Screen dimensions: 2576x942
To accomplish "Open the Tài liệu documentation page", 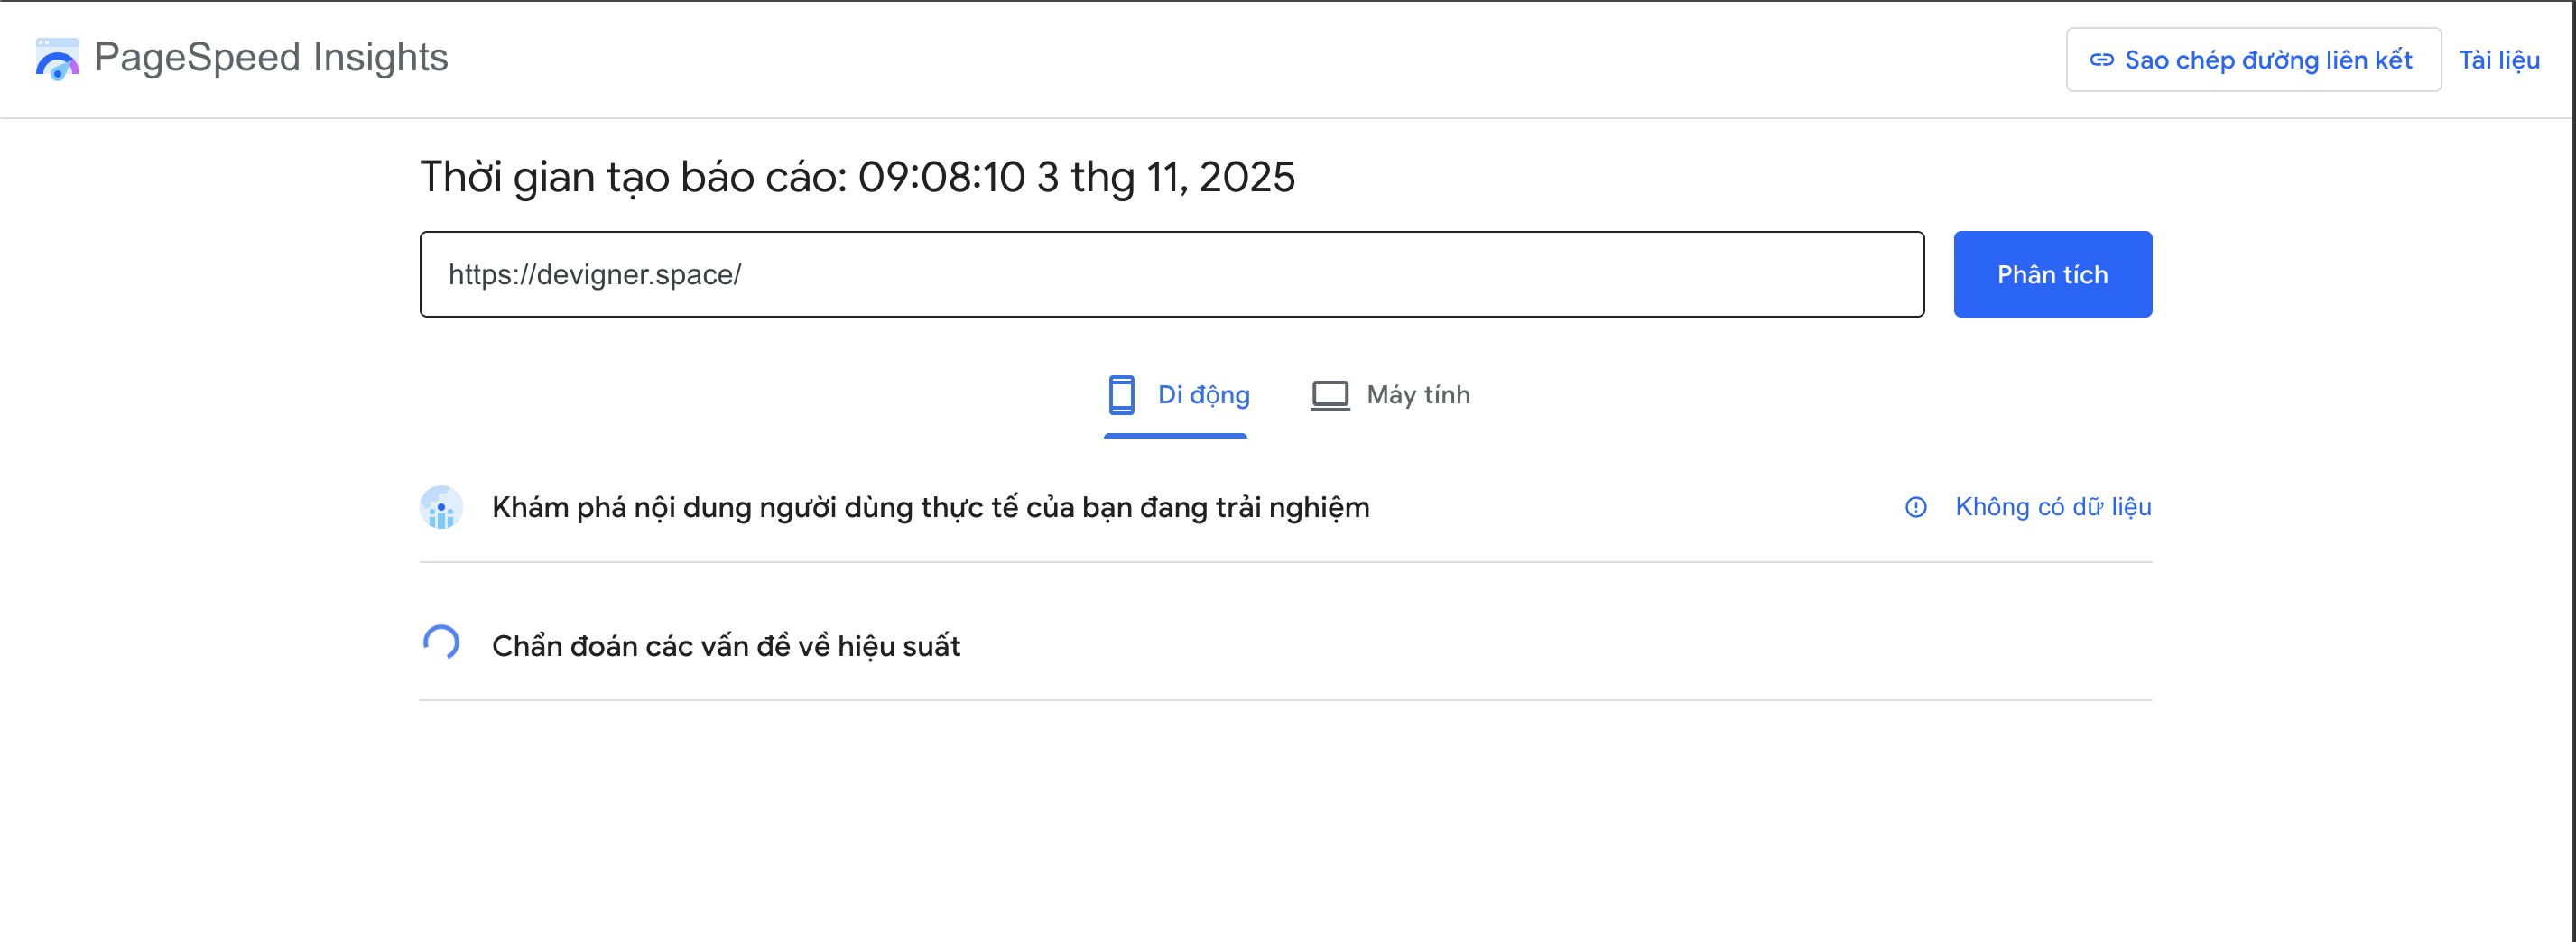I will (2500, 60).
